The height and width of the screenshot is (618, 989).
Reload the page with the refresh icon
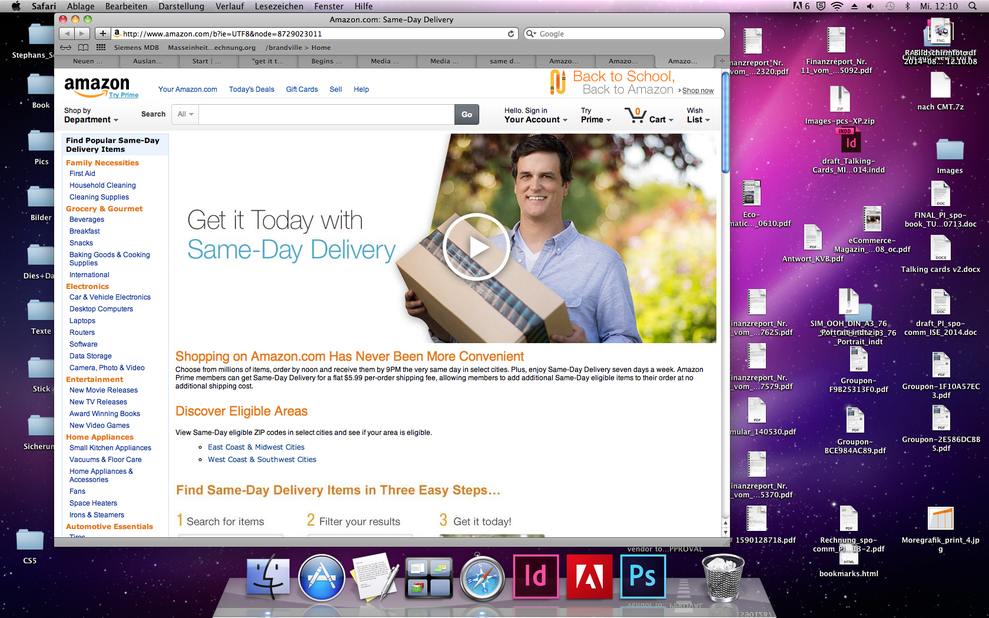coord(511,33)
